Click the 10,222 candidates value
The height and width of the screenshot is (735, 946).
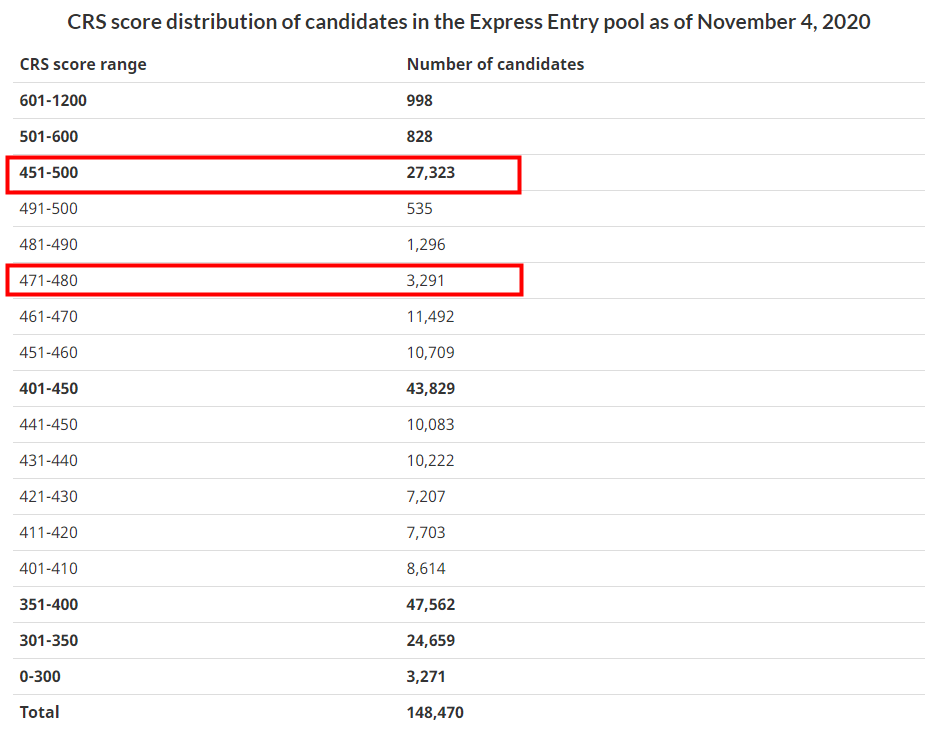[x=430, y=460]
